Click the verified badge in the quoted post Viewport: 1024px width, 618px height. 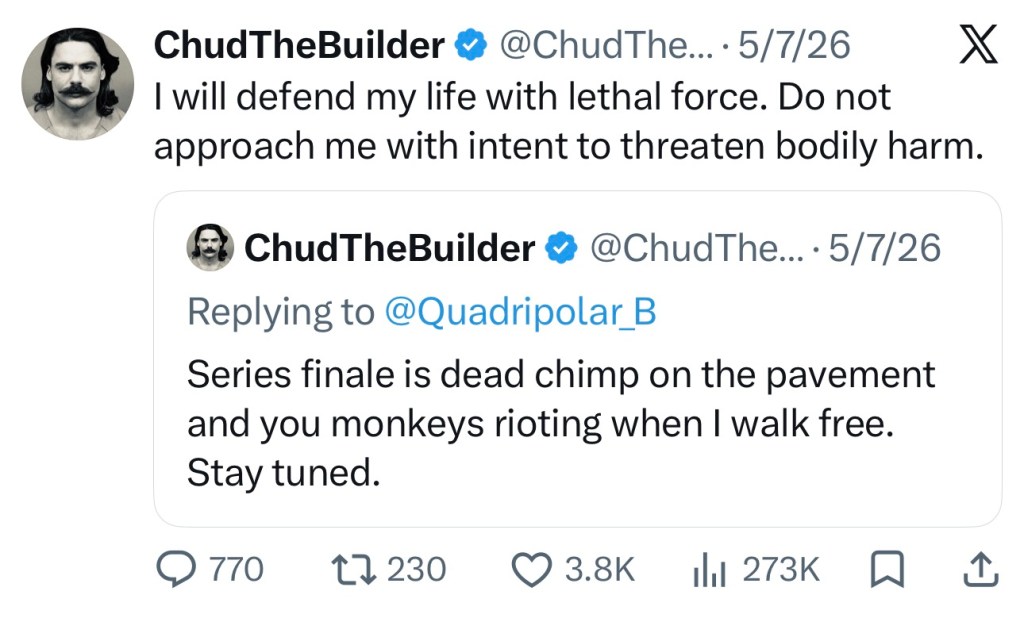click(x=561, y=248)
